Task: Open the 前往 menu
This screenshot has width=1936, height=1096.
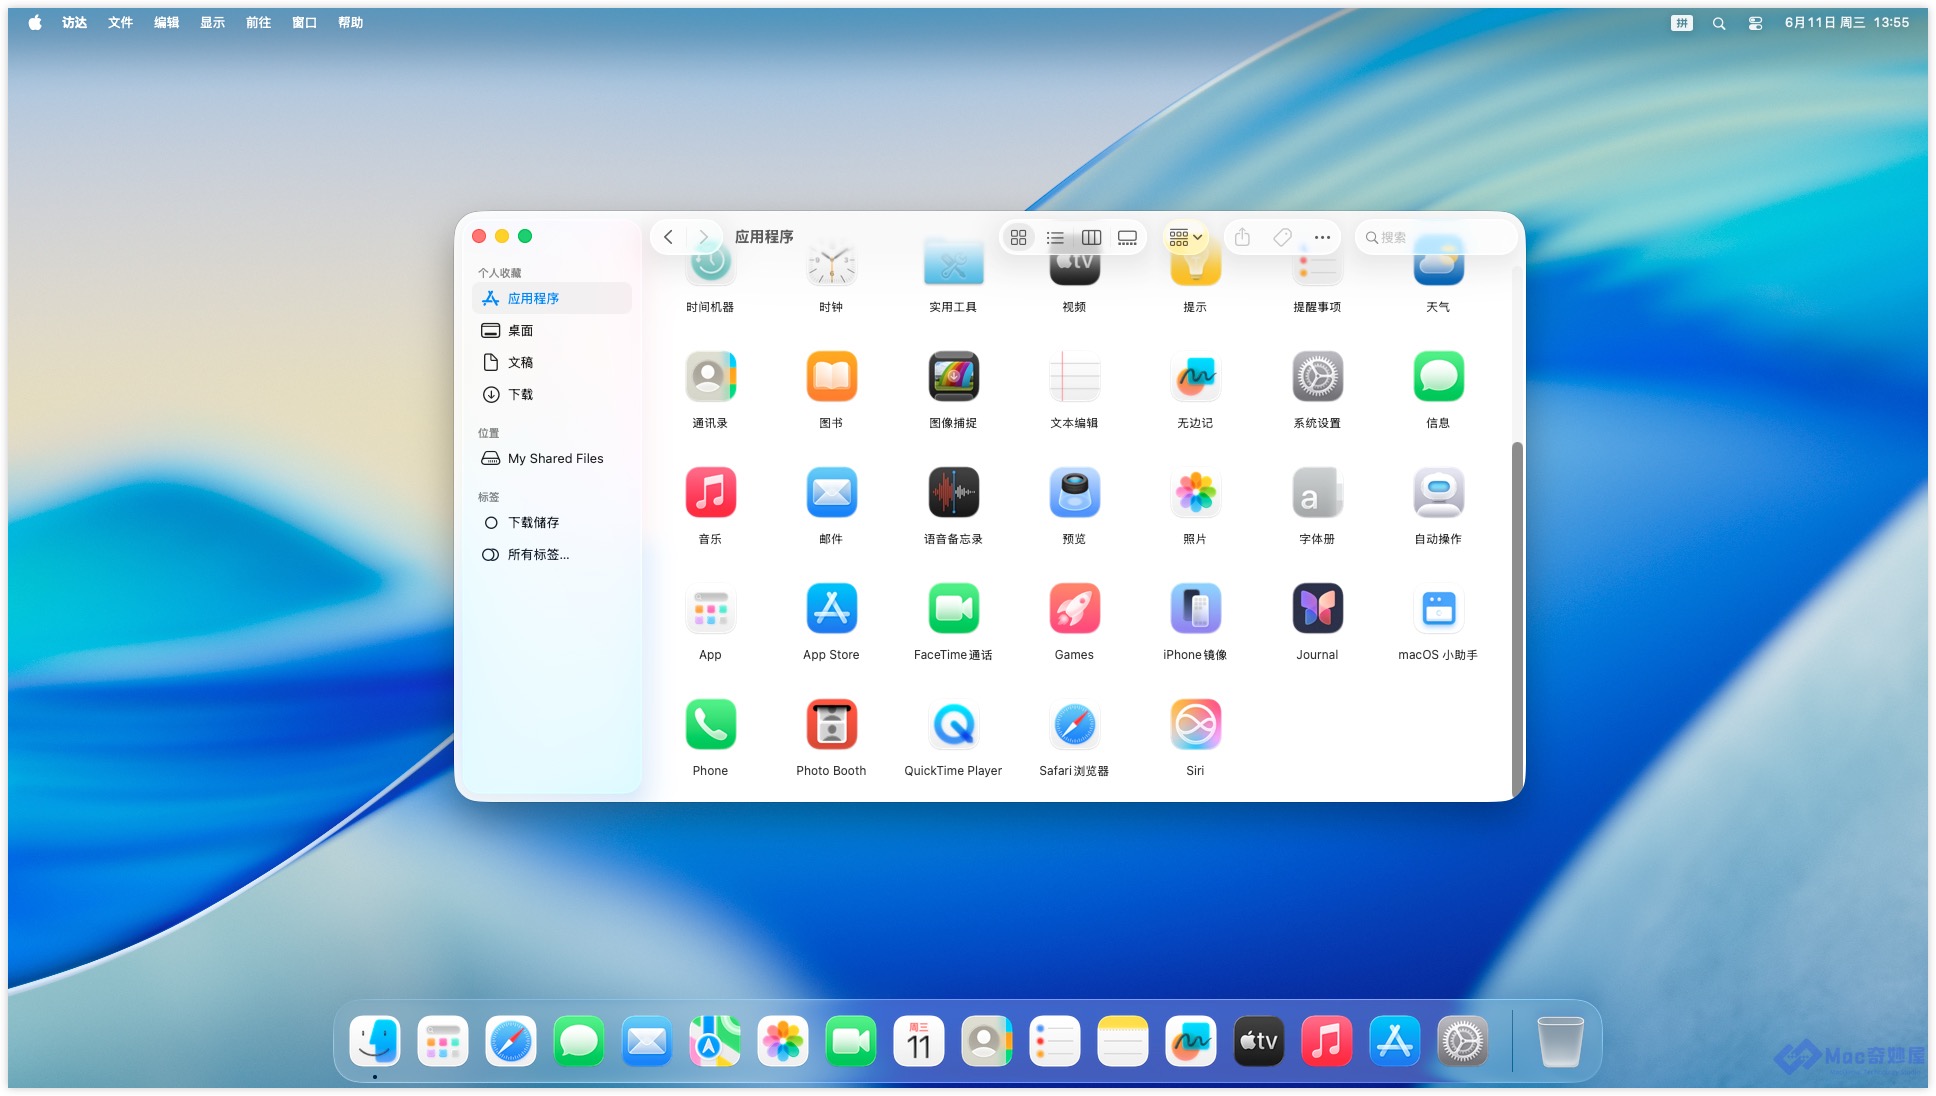Action: (x=258, y=22)
